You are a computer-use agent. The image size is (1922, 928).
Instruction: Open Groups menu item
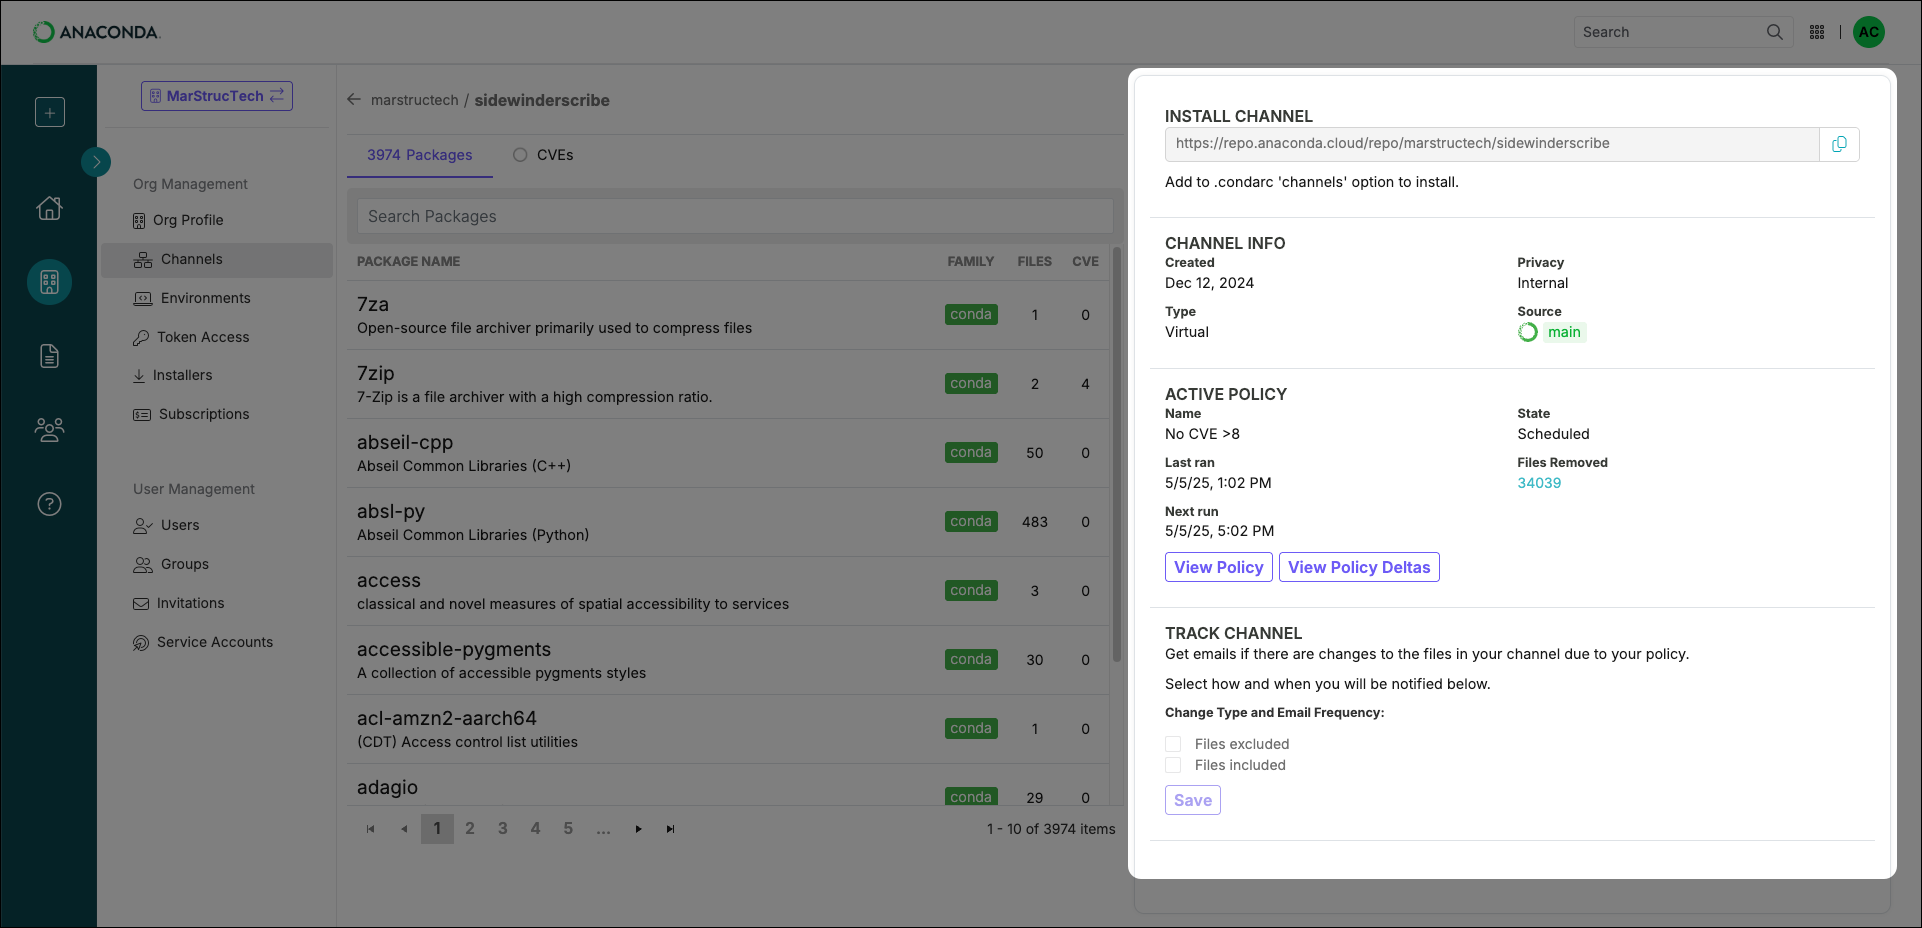click(171, 564)
